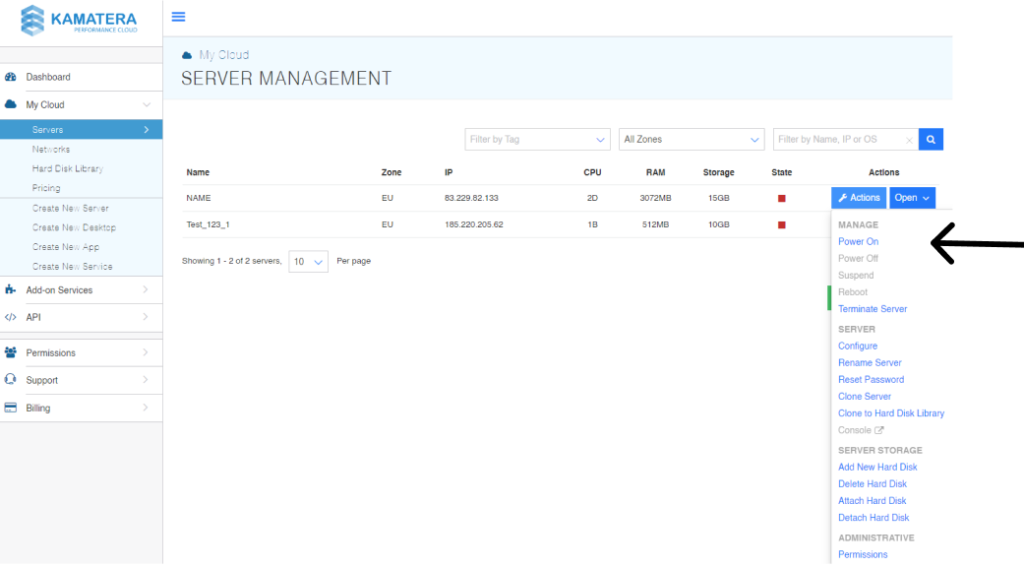Expand the Open split button

click(x=912, y=198)
